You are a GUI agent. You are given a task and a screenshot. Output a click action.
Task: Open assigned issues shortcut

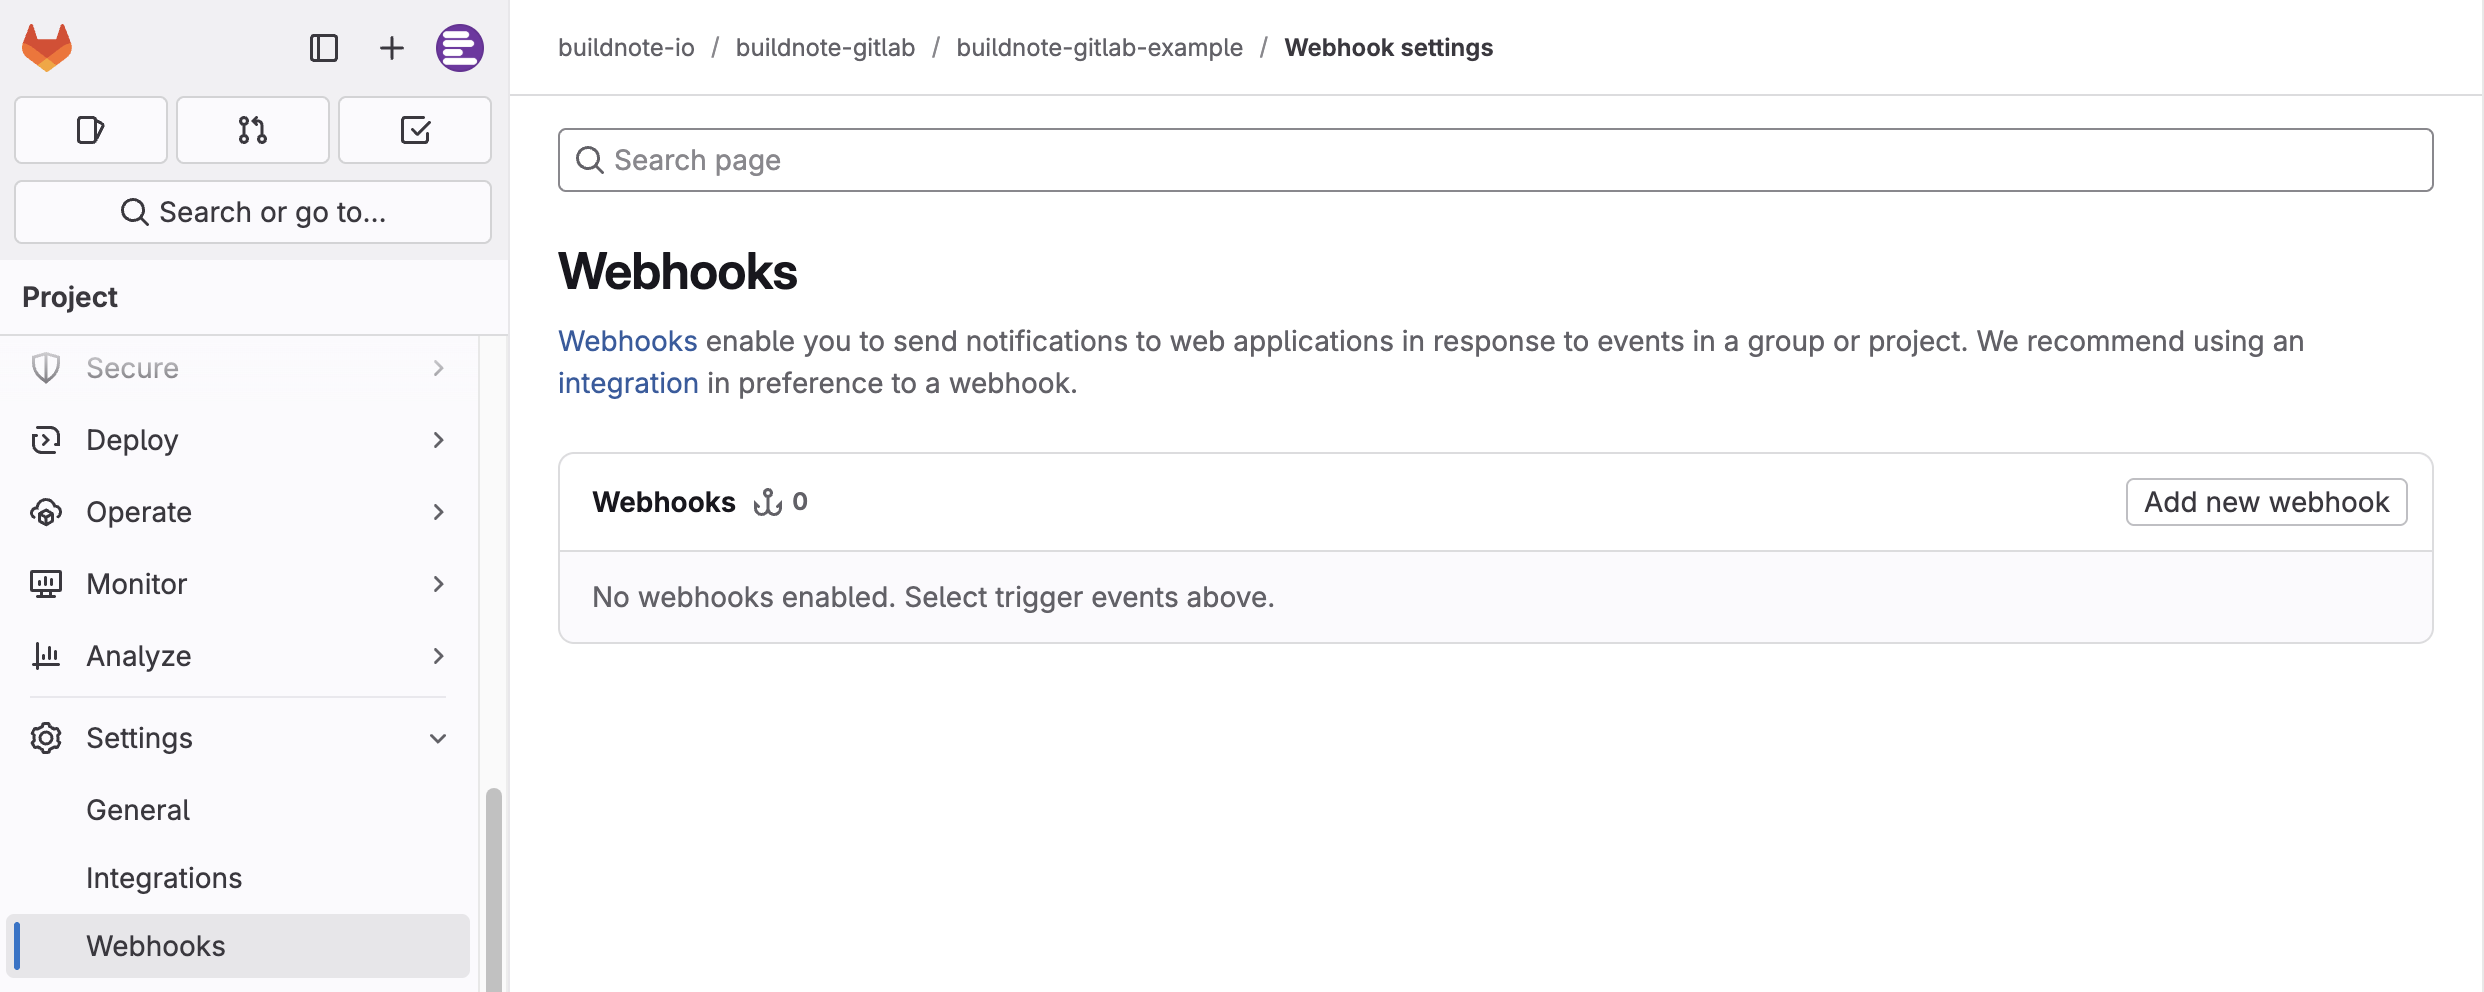91,130
